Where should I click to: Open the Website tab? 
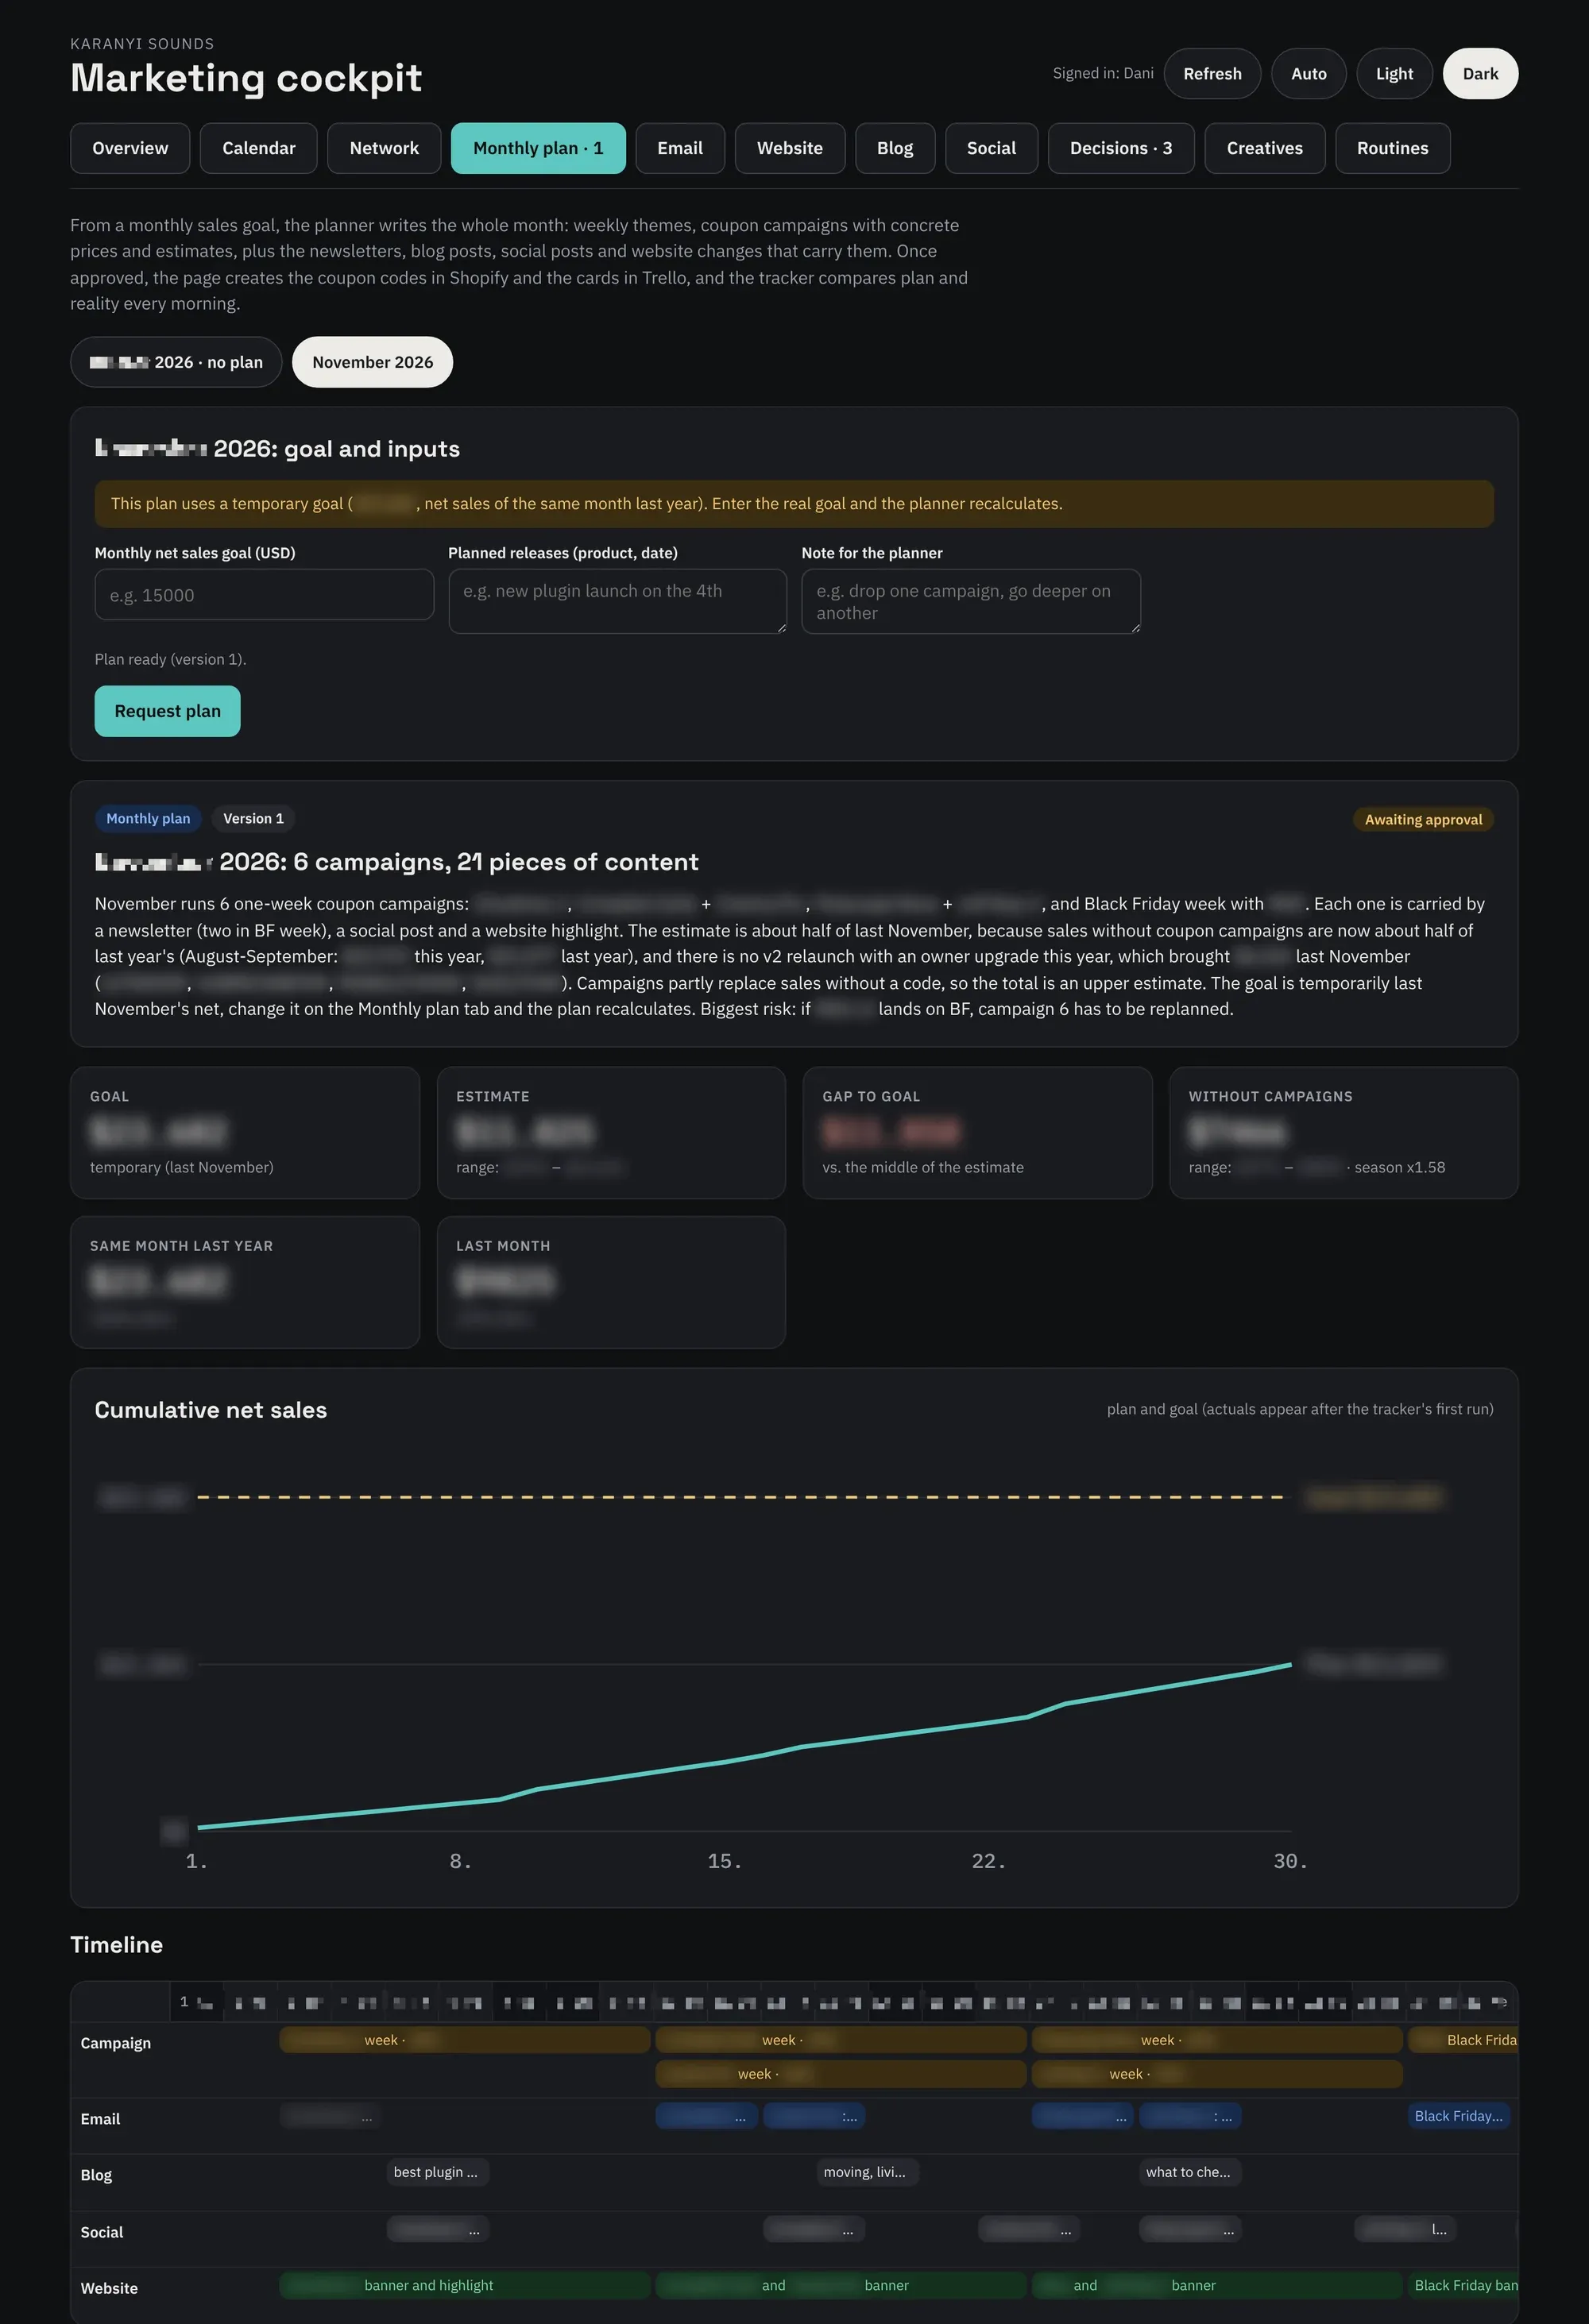tap(790, 148)
